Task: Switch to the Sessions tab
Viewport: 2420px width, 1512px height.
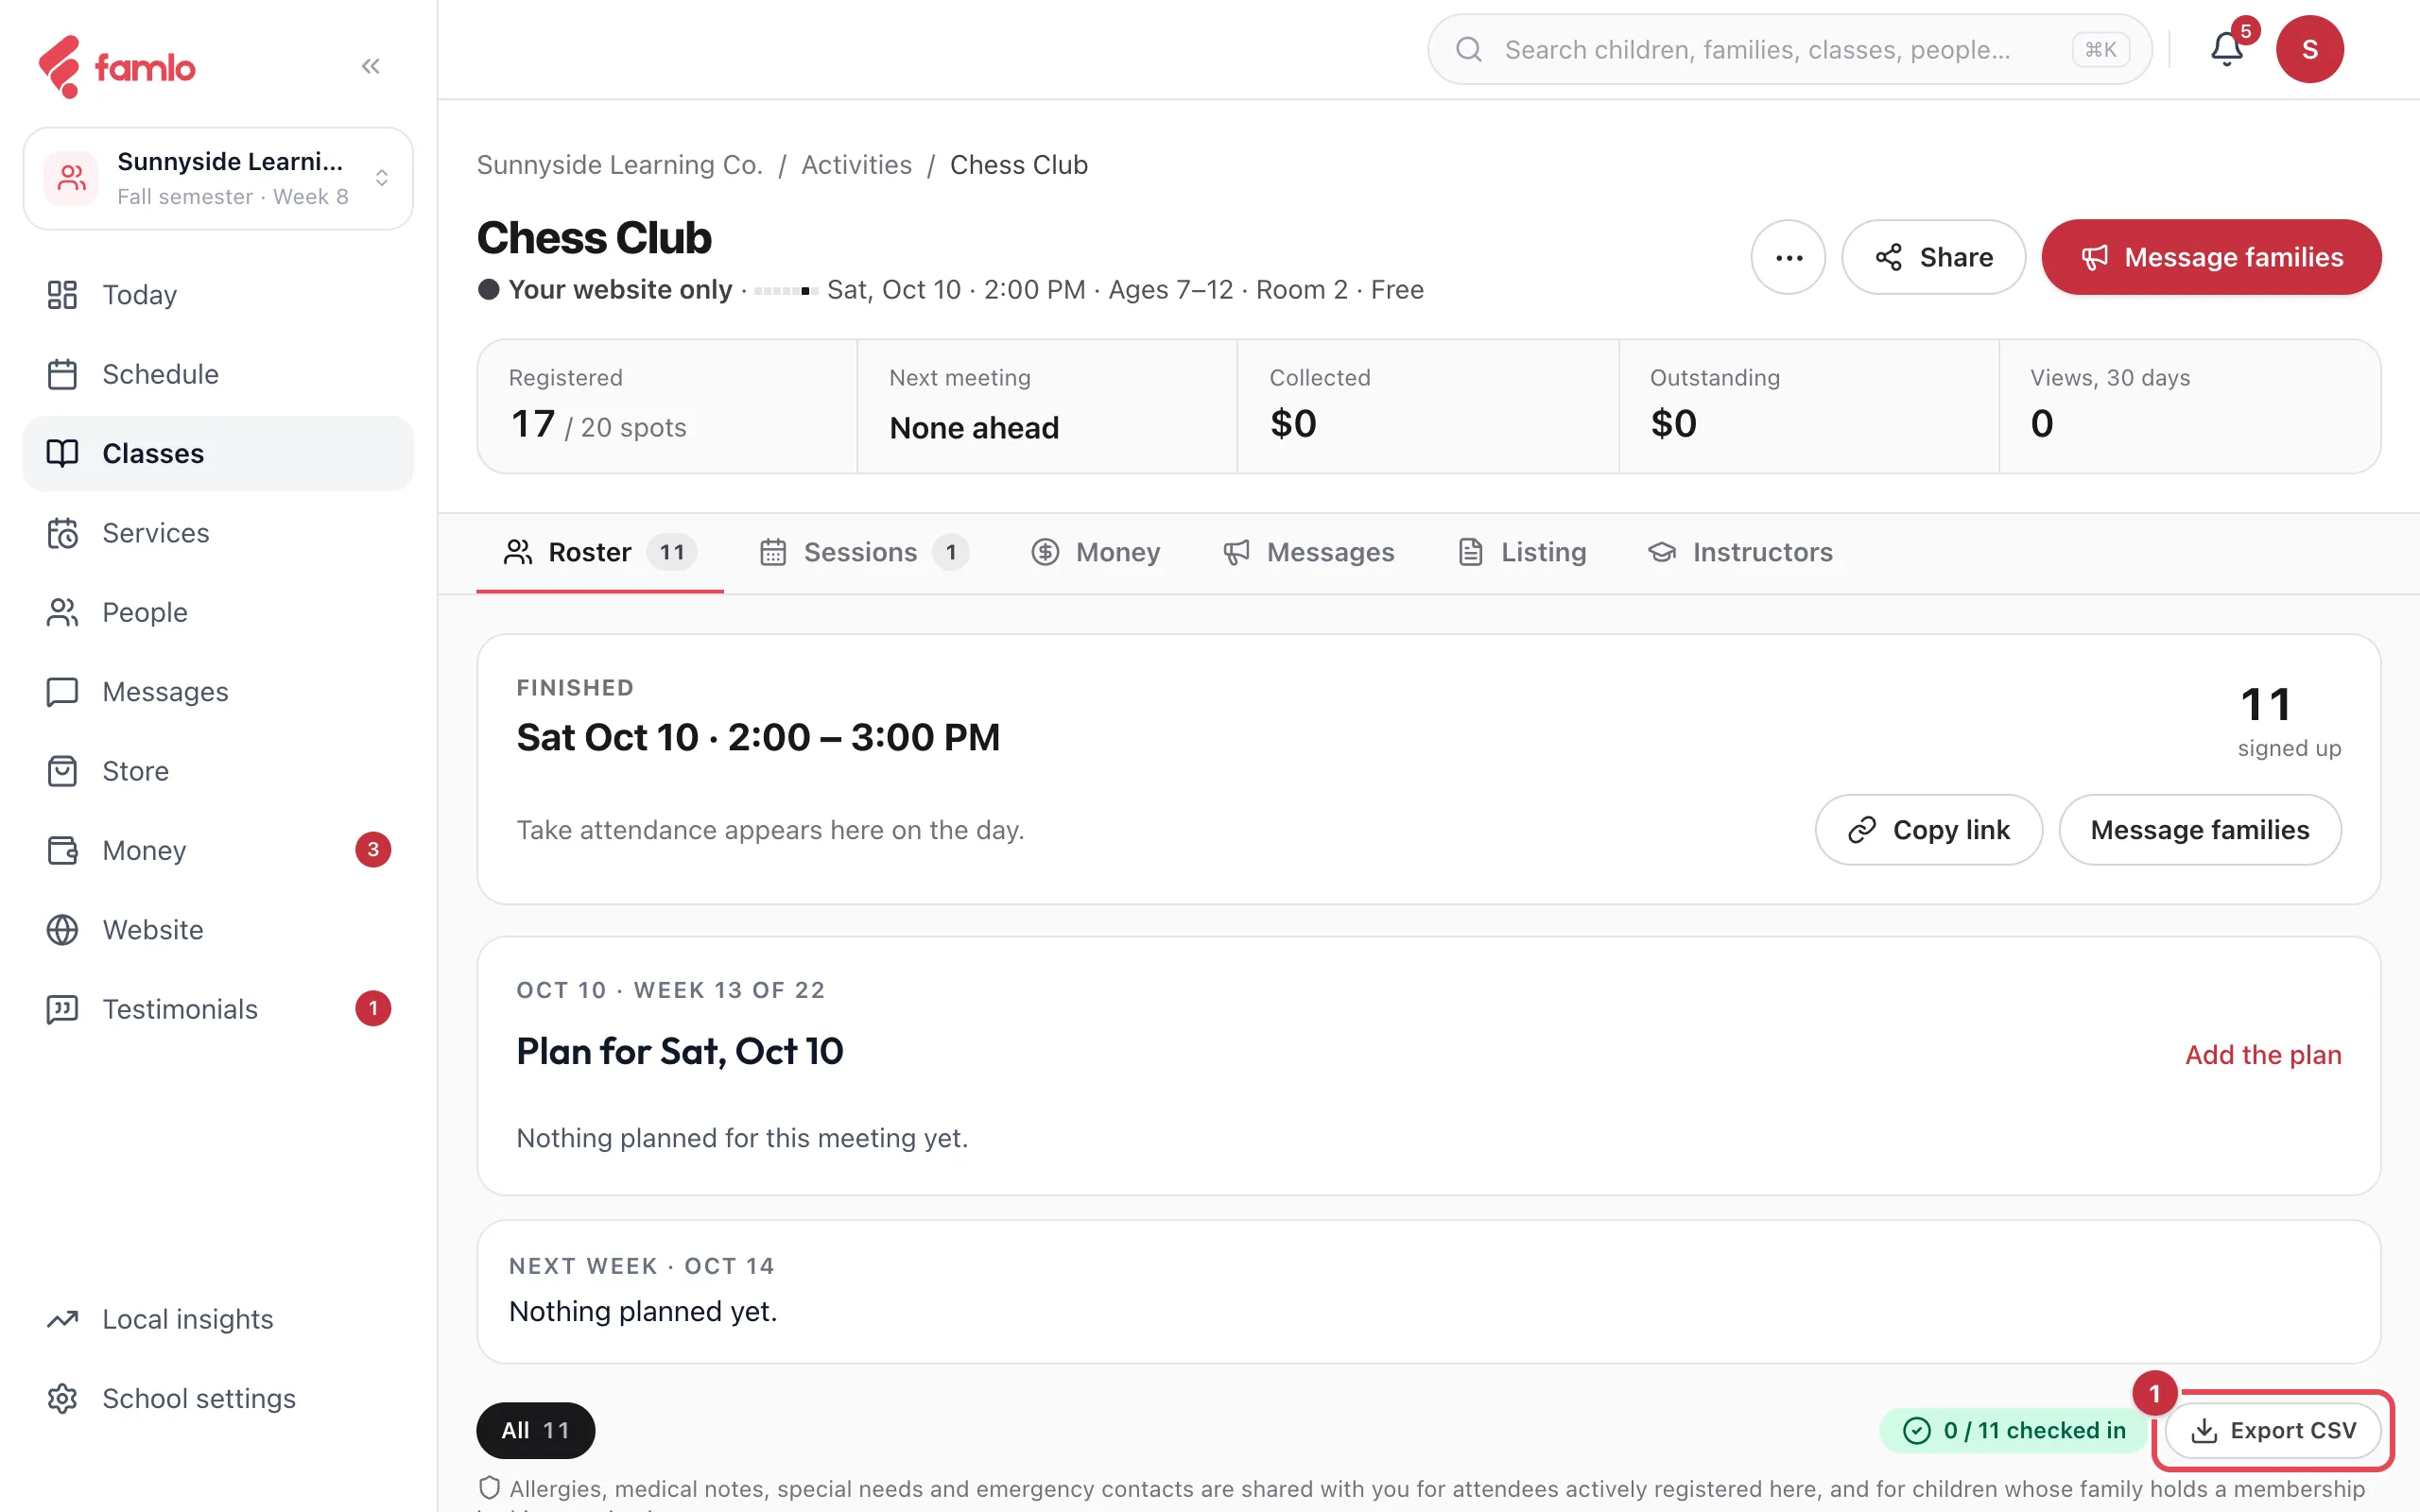Action: (864, 552)
